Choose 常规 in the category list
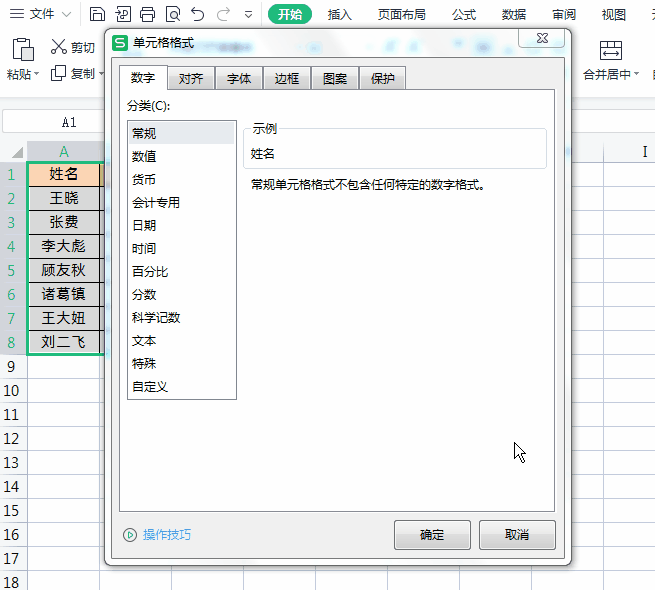This screenshot has width=655, height=590. (181, 133)
